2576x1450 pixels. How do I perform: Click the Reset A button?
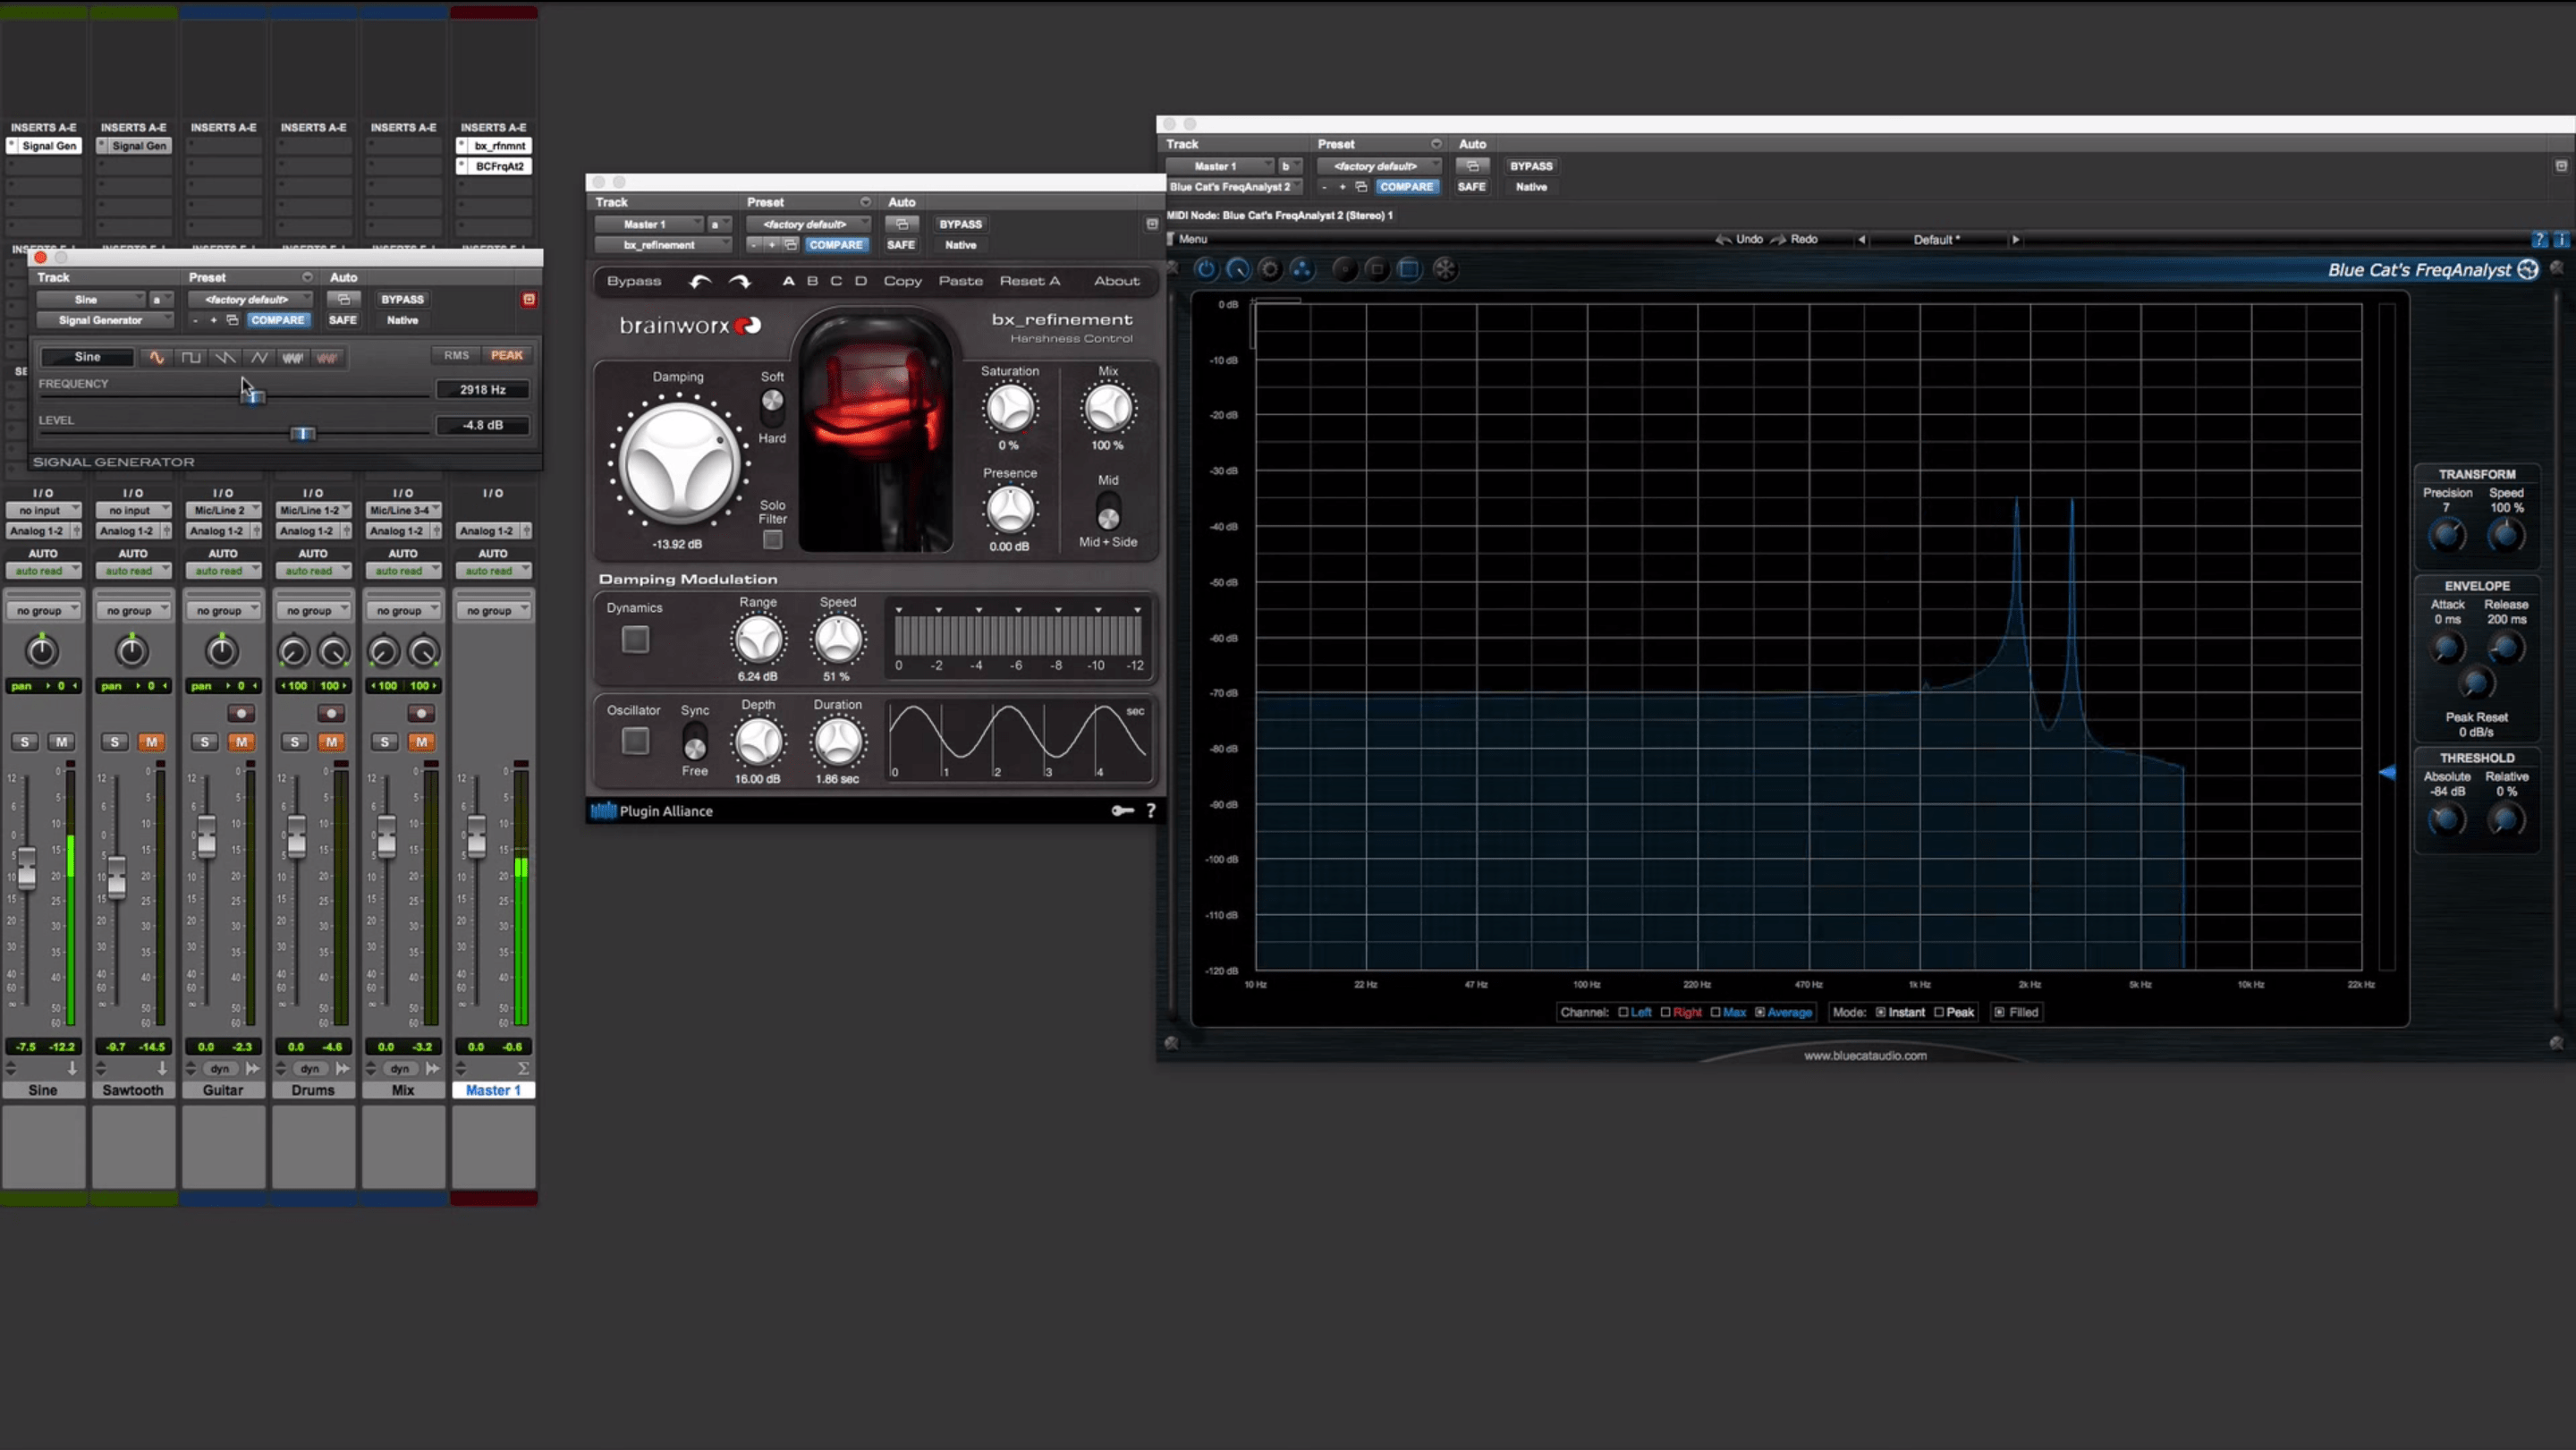coord(1029,281)
